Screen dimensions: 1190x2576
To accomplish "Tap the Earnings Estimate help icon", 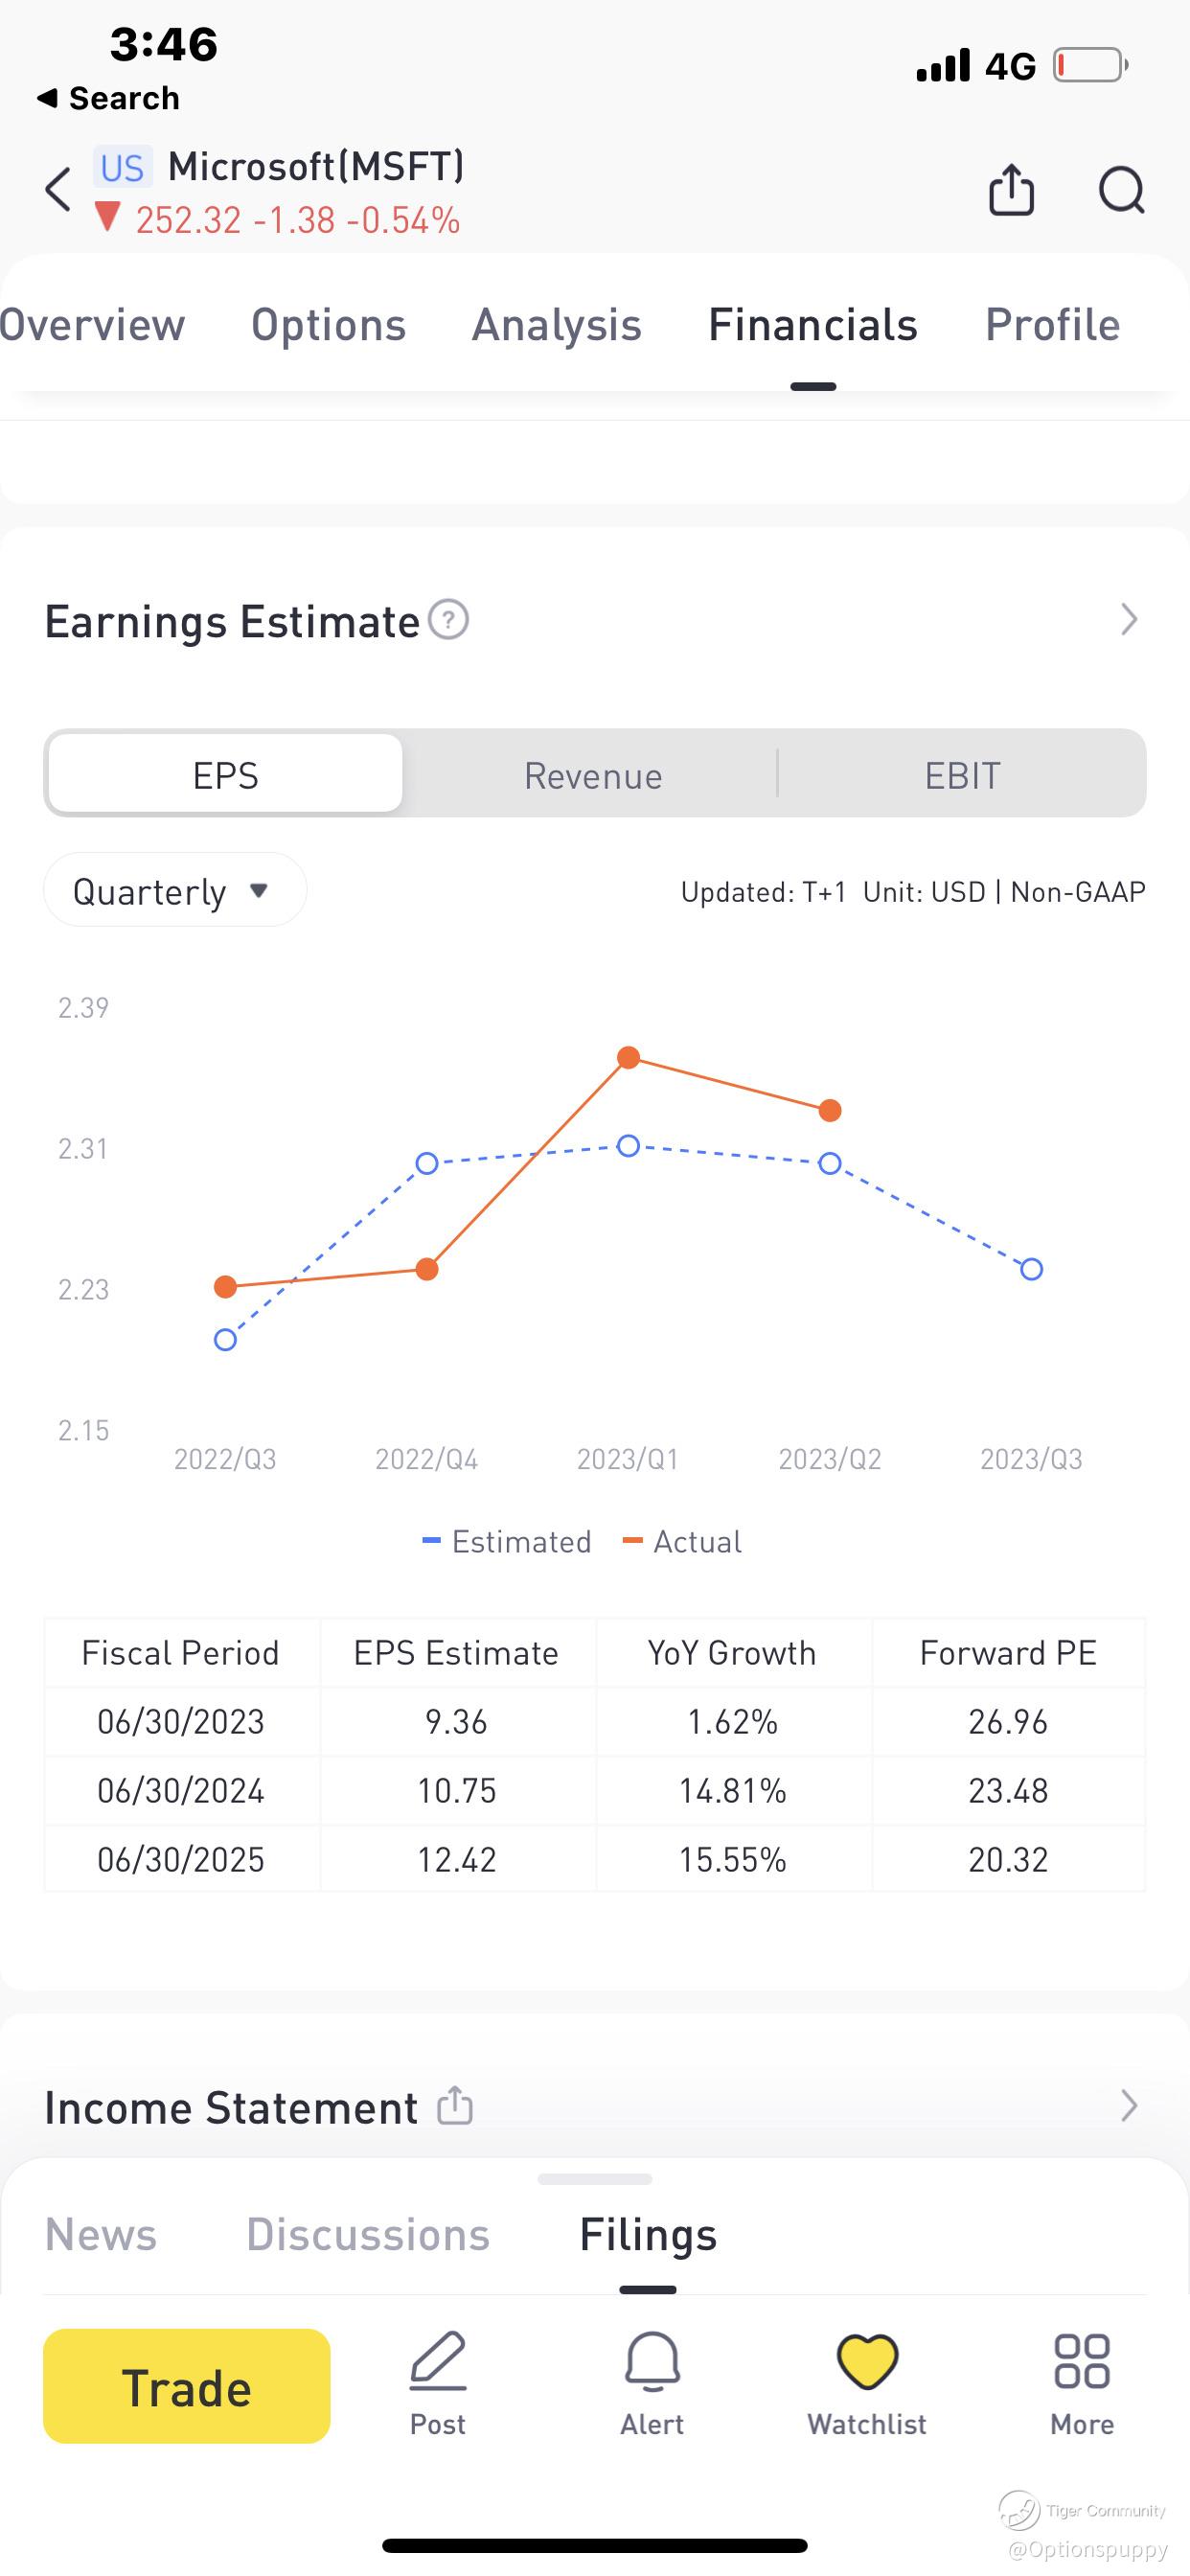I will pos(449,620).
